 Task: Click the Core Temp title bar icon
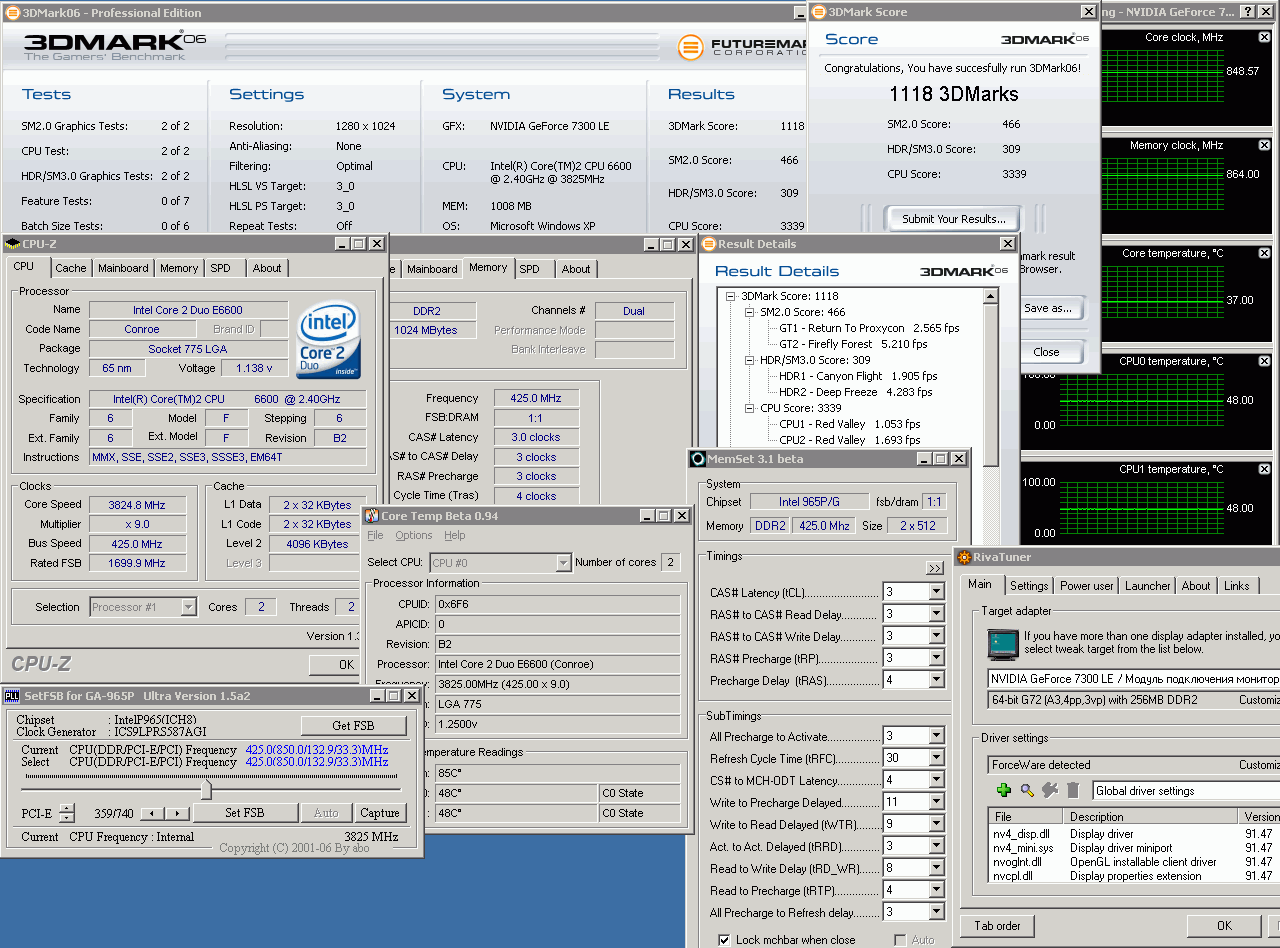tap(372, 516)
